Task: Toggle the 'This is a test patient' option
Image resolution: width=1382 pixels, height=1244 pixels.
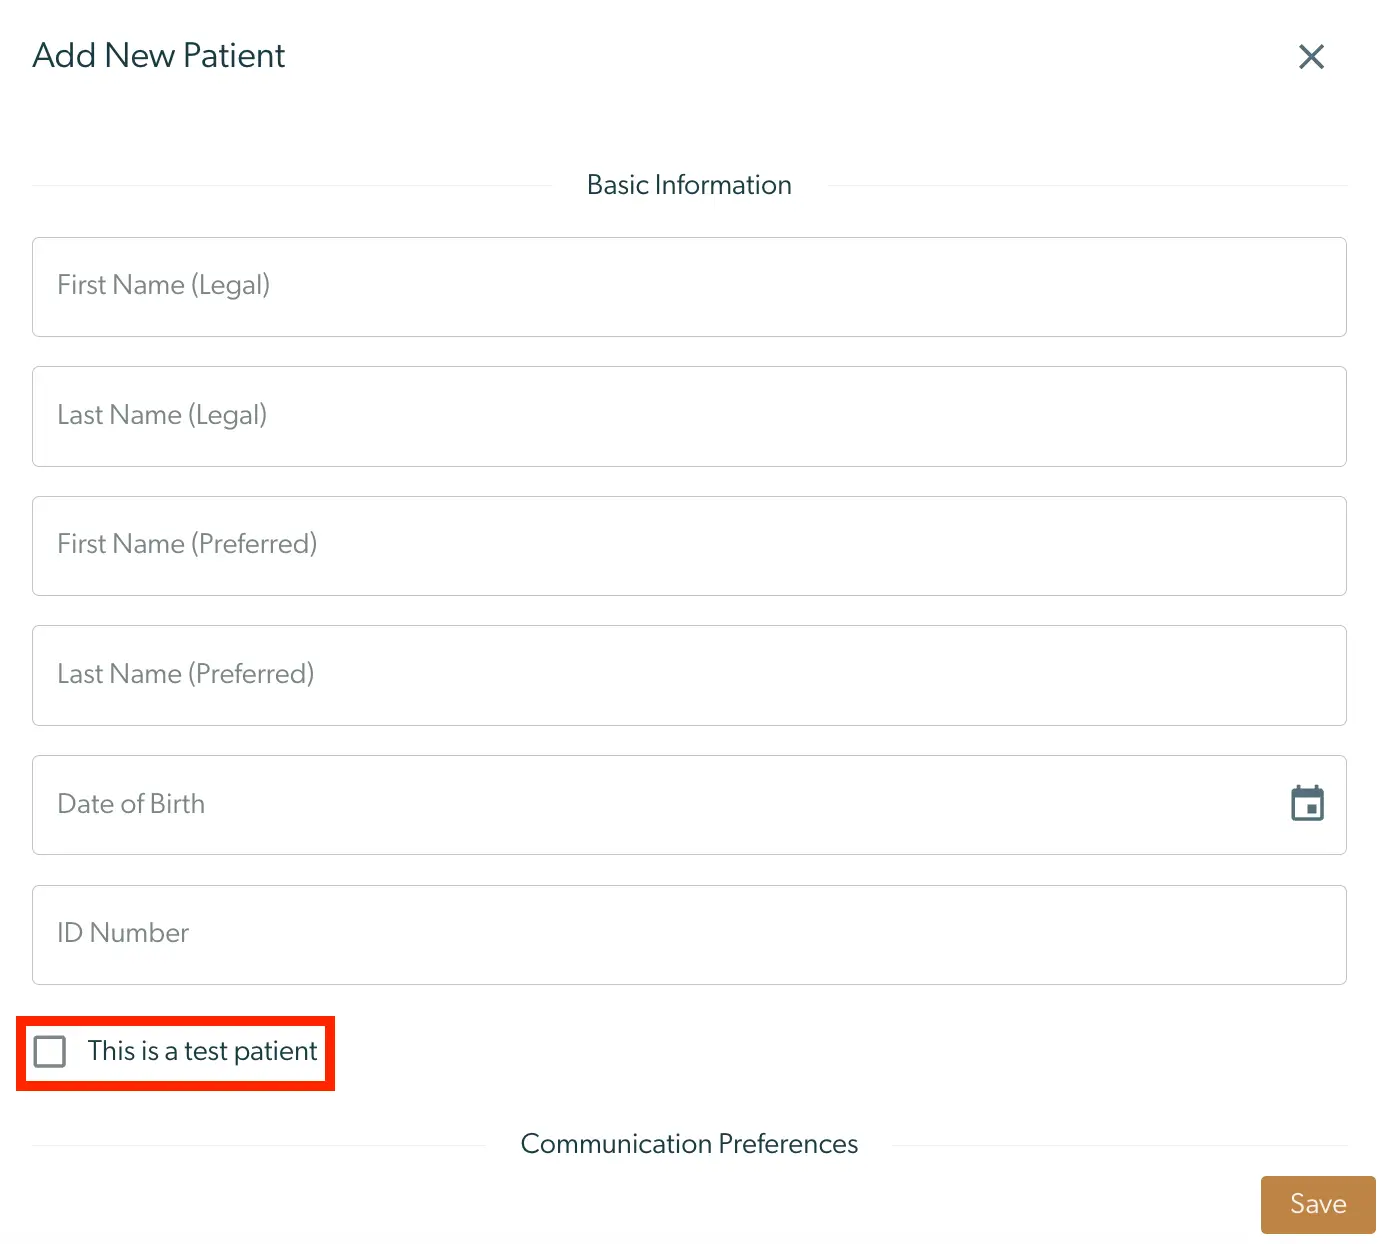Action: click(49, 1051)
